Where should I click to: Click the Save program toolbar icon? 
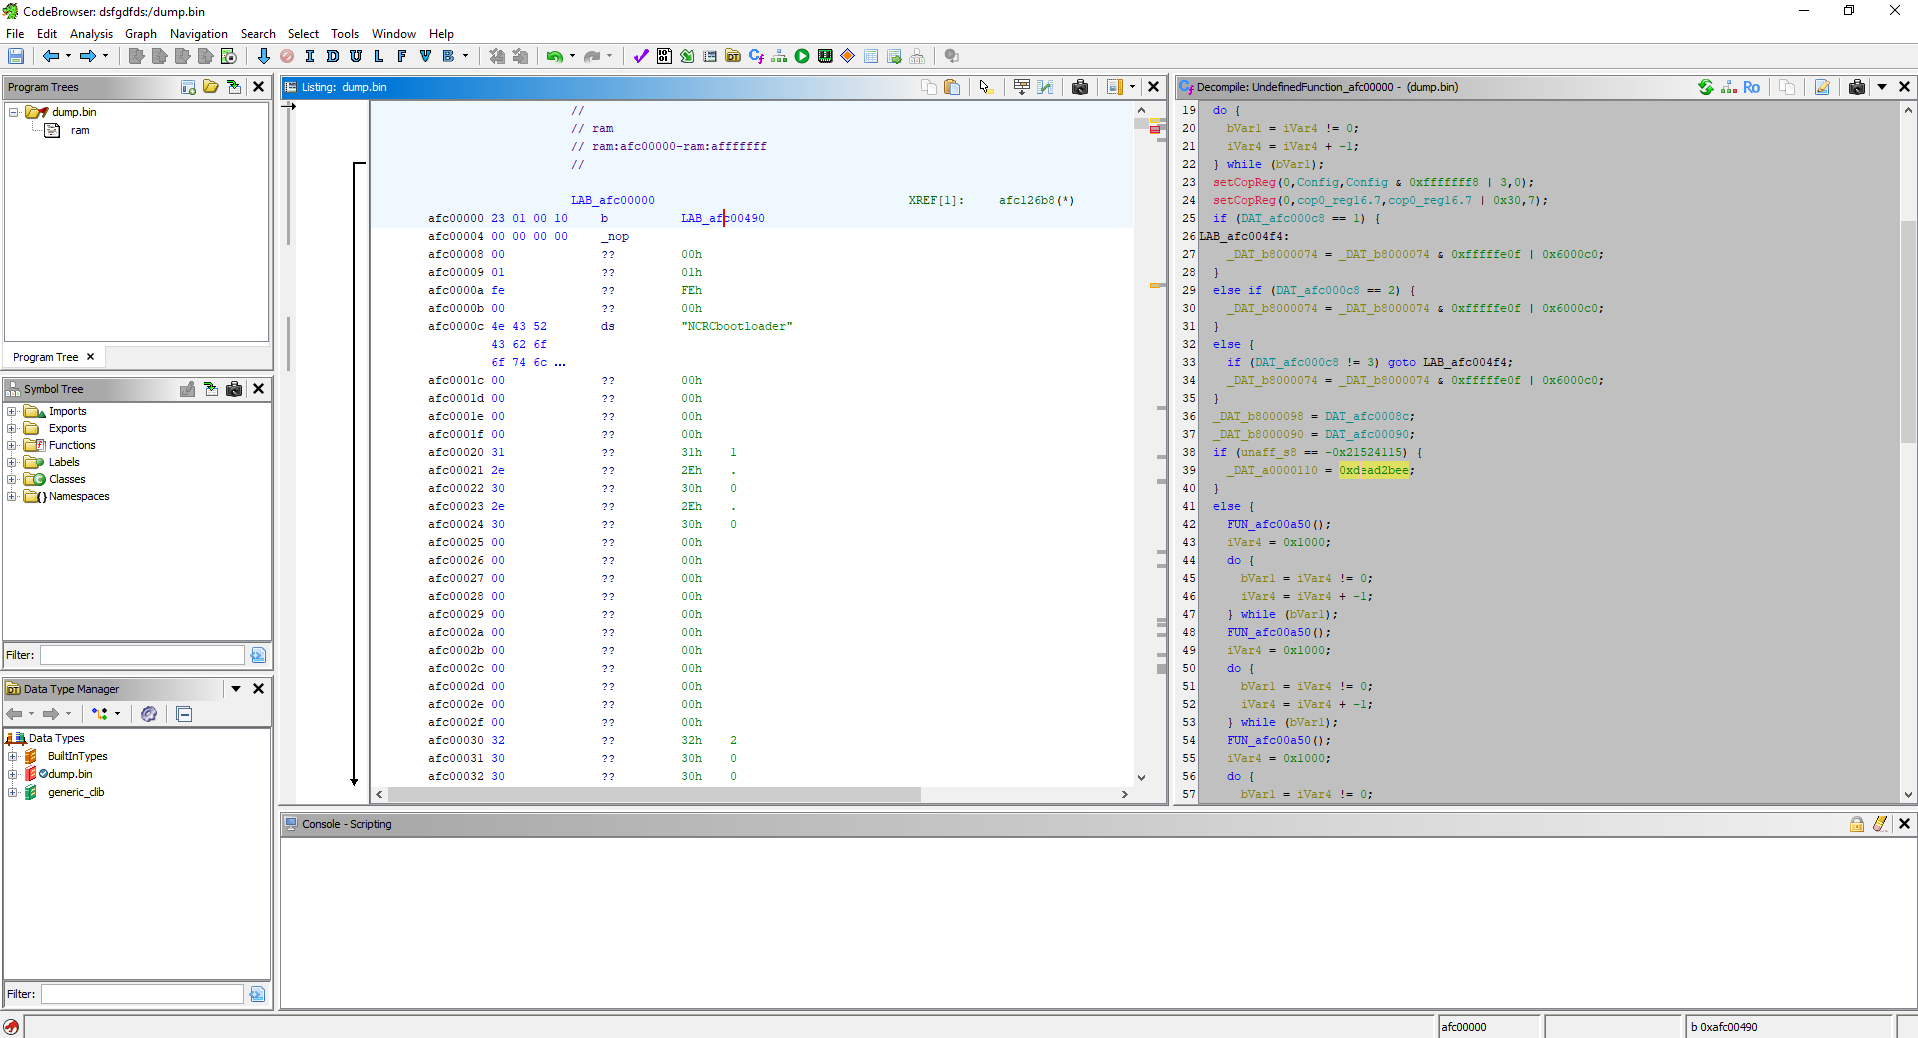tap(16, 56)
